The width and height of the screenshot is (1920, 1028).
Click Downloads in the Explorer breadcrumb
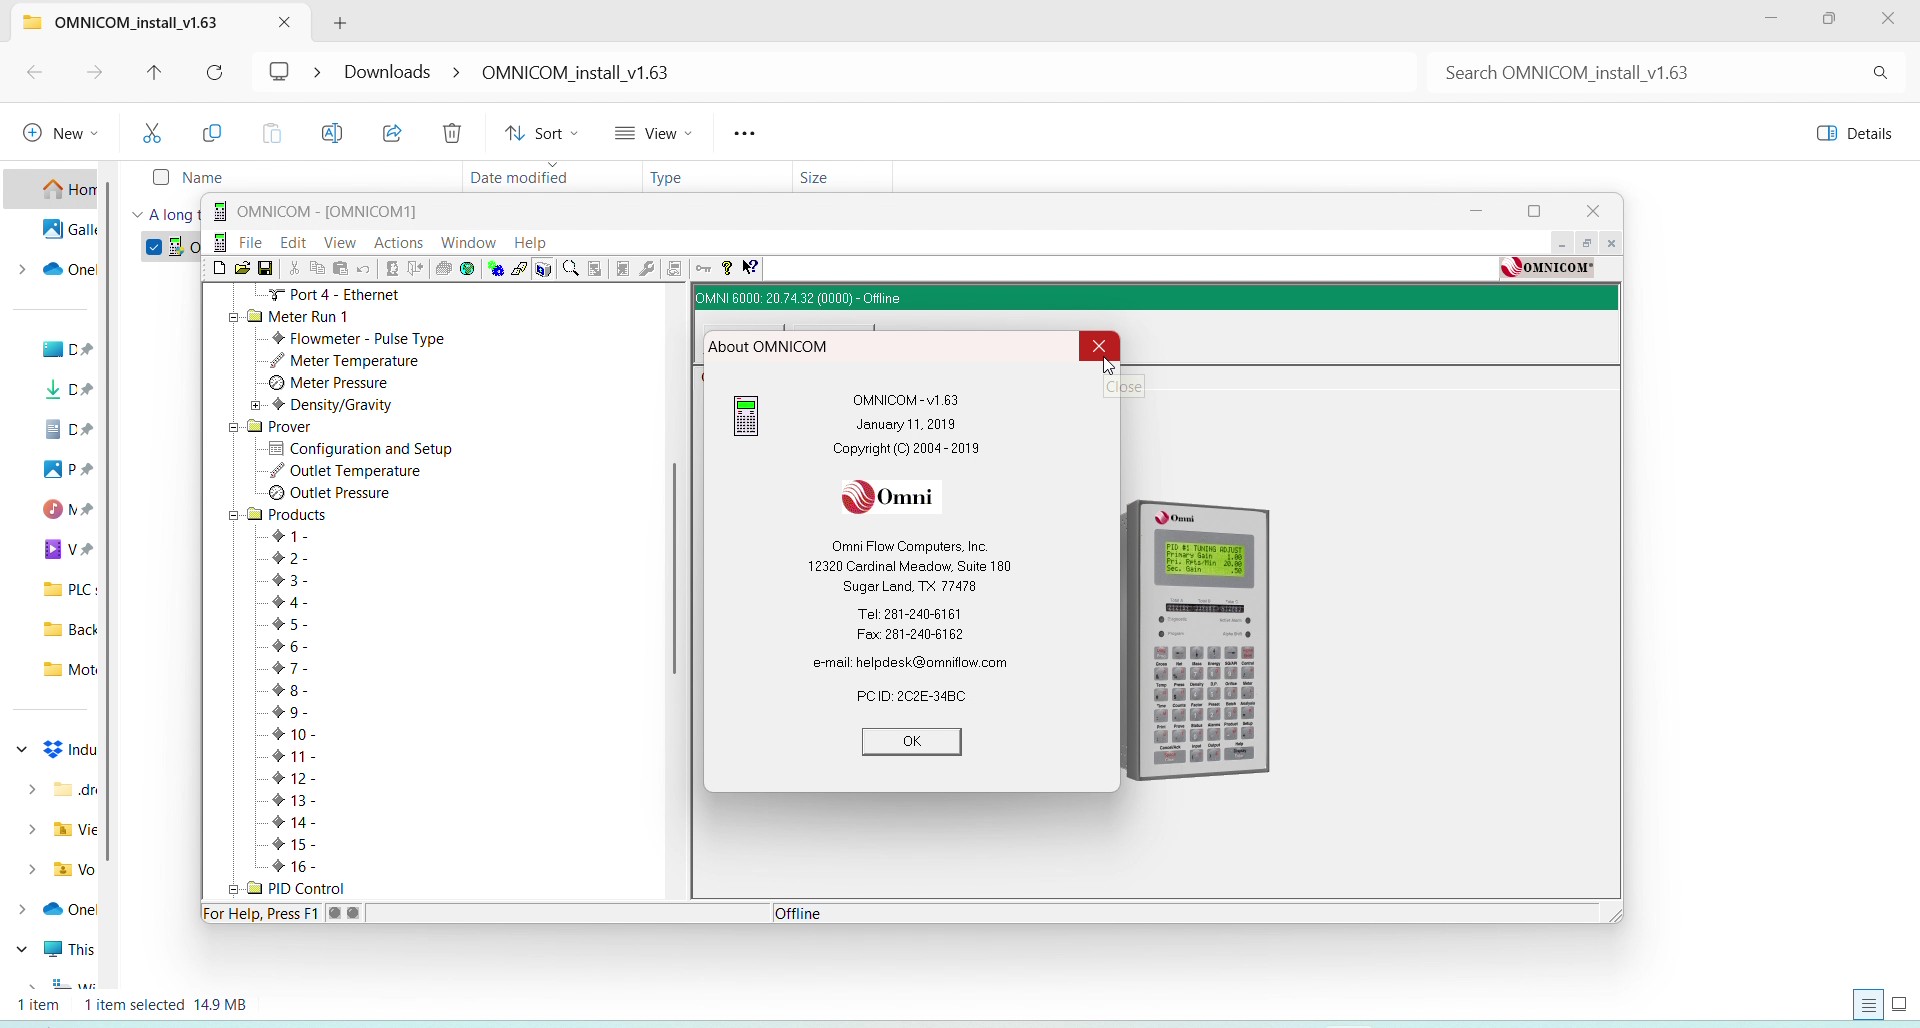pos(388,73)
